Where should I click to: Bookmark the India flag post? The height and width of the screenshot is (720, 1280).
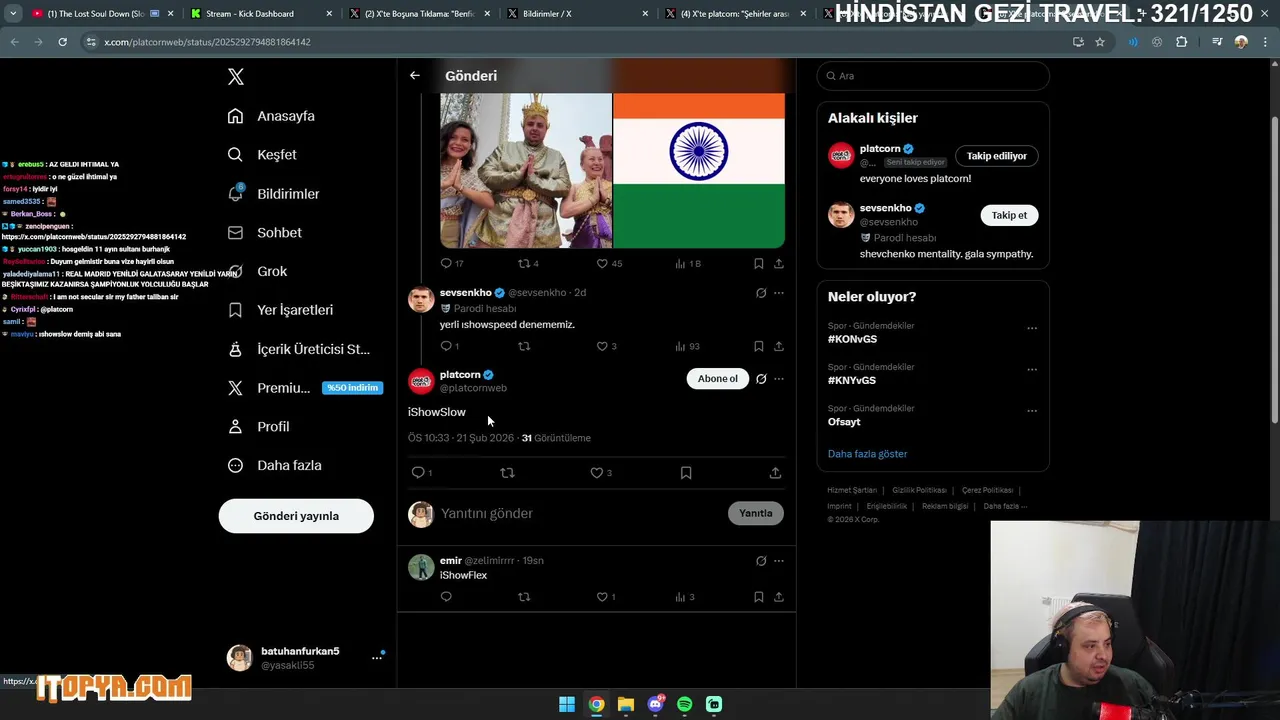[758, 264]
